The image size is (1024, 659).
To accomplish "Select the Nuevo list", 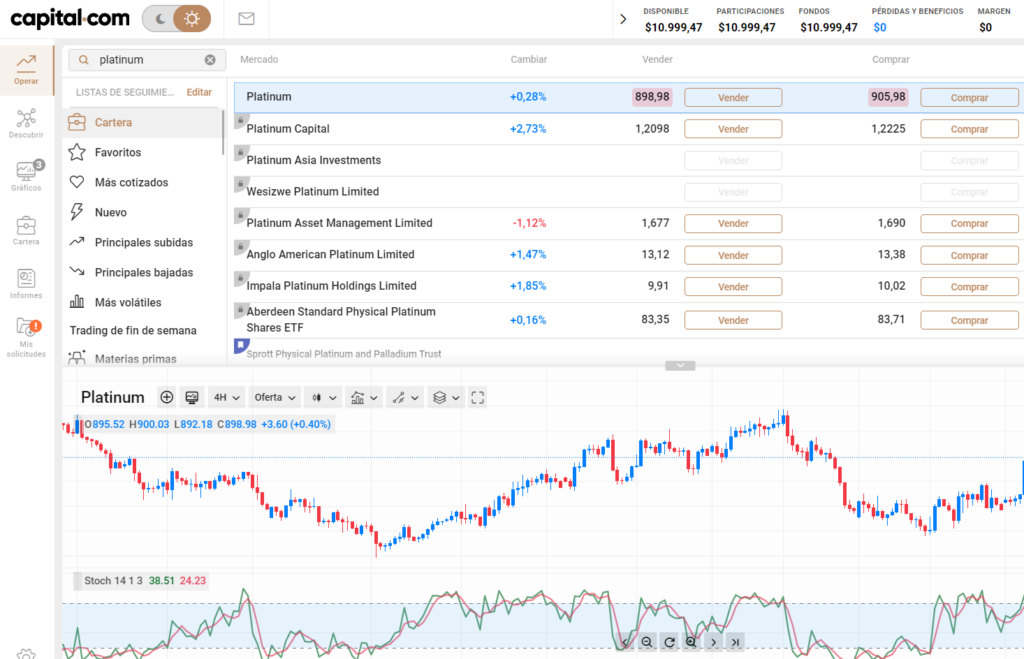I will click(x=142, y=212).
